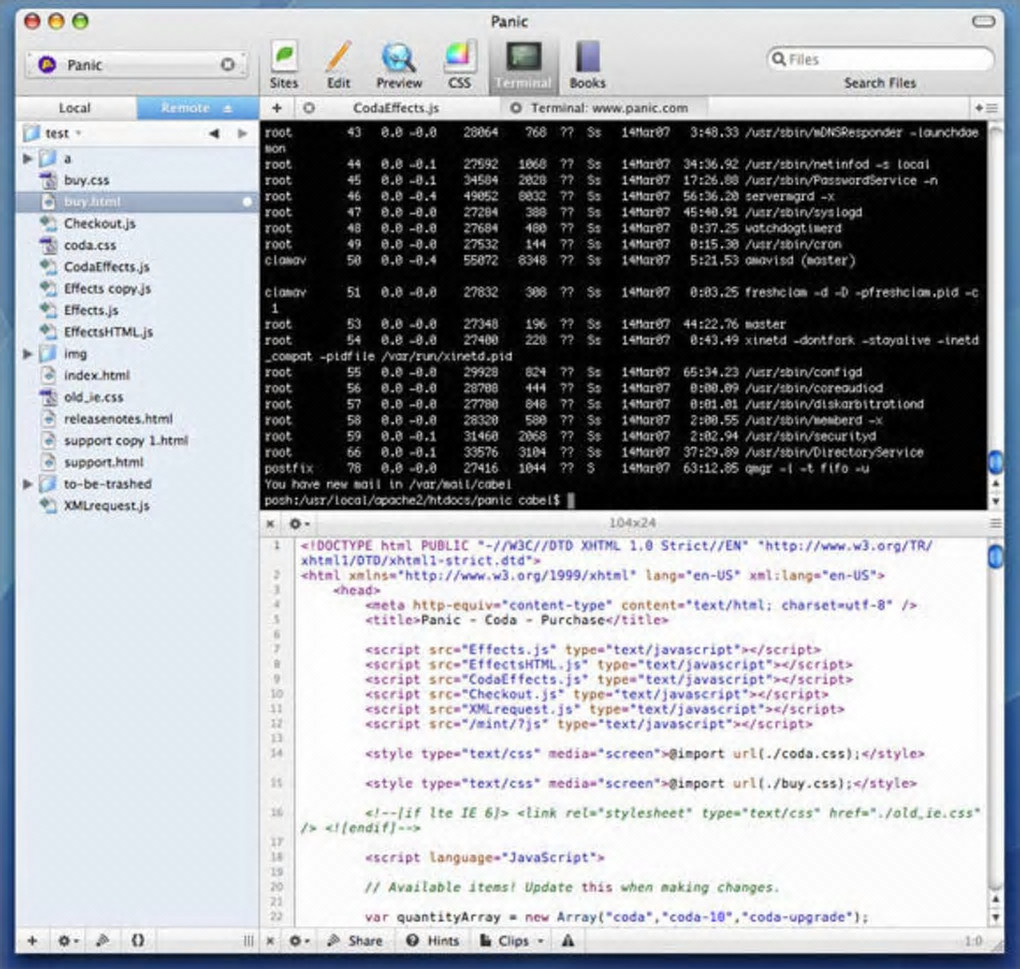Open the Clips dropdown
This screenshot has height=969, width=1020.
[x=513, y=940]
